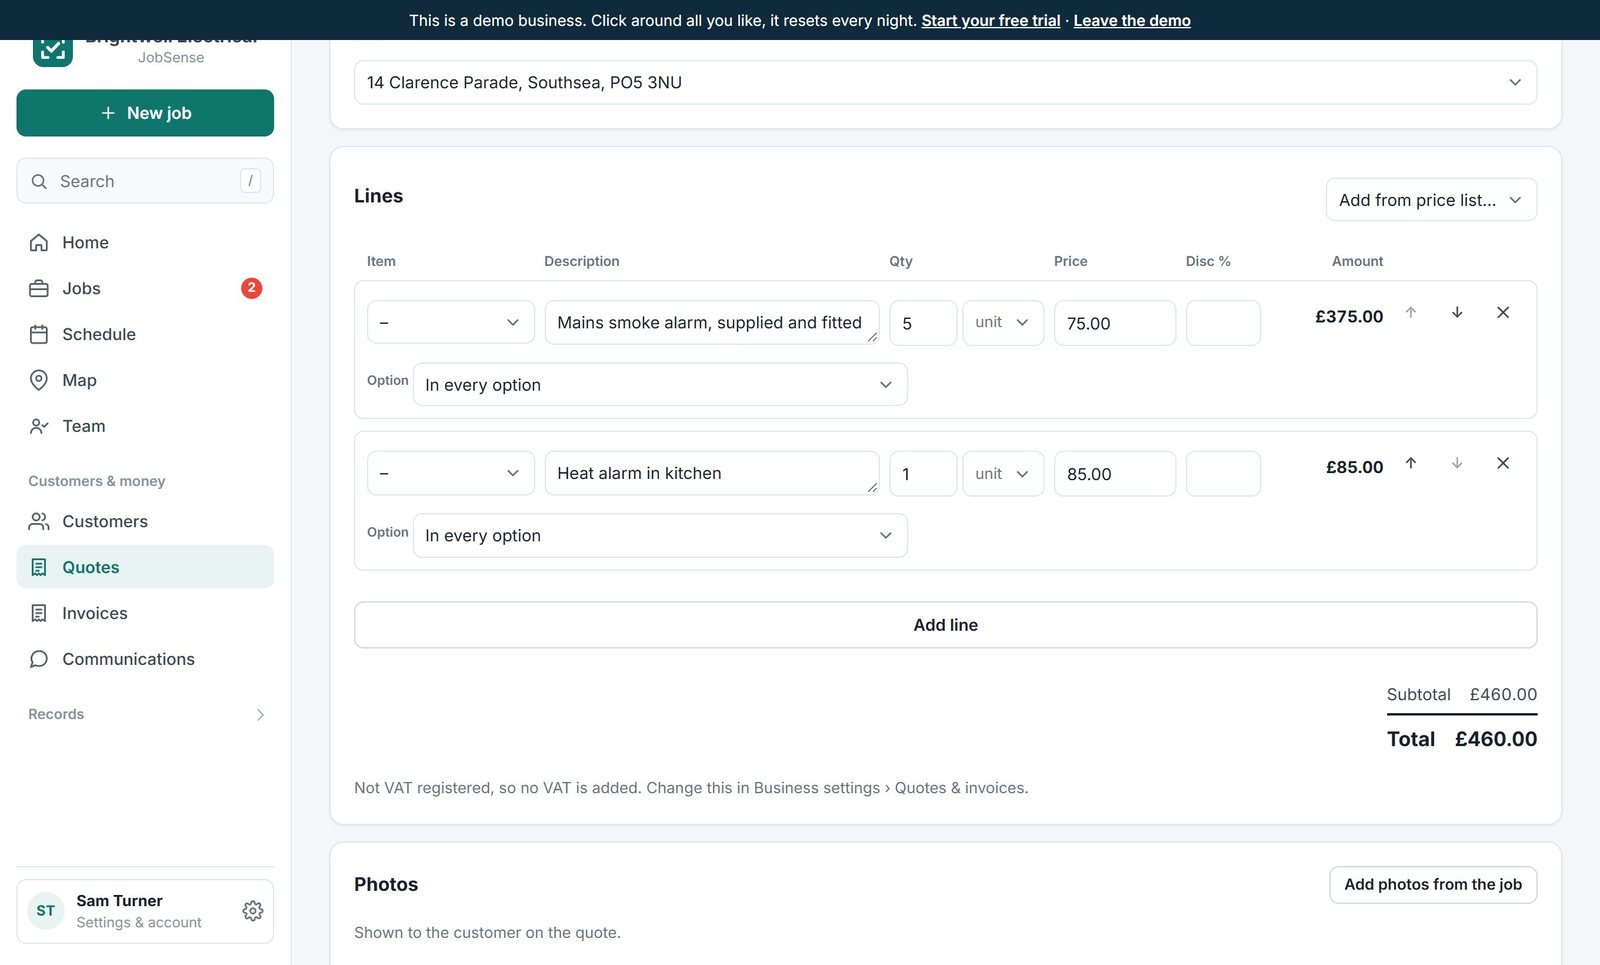The width and height of the screenshot is (1600, 965).
Task: Move the Mains smoke alarm line up
Action: pyautogui.click(x=1411, y=313)
